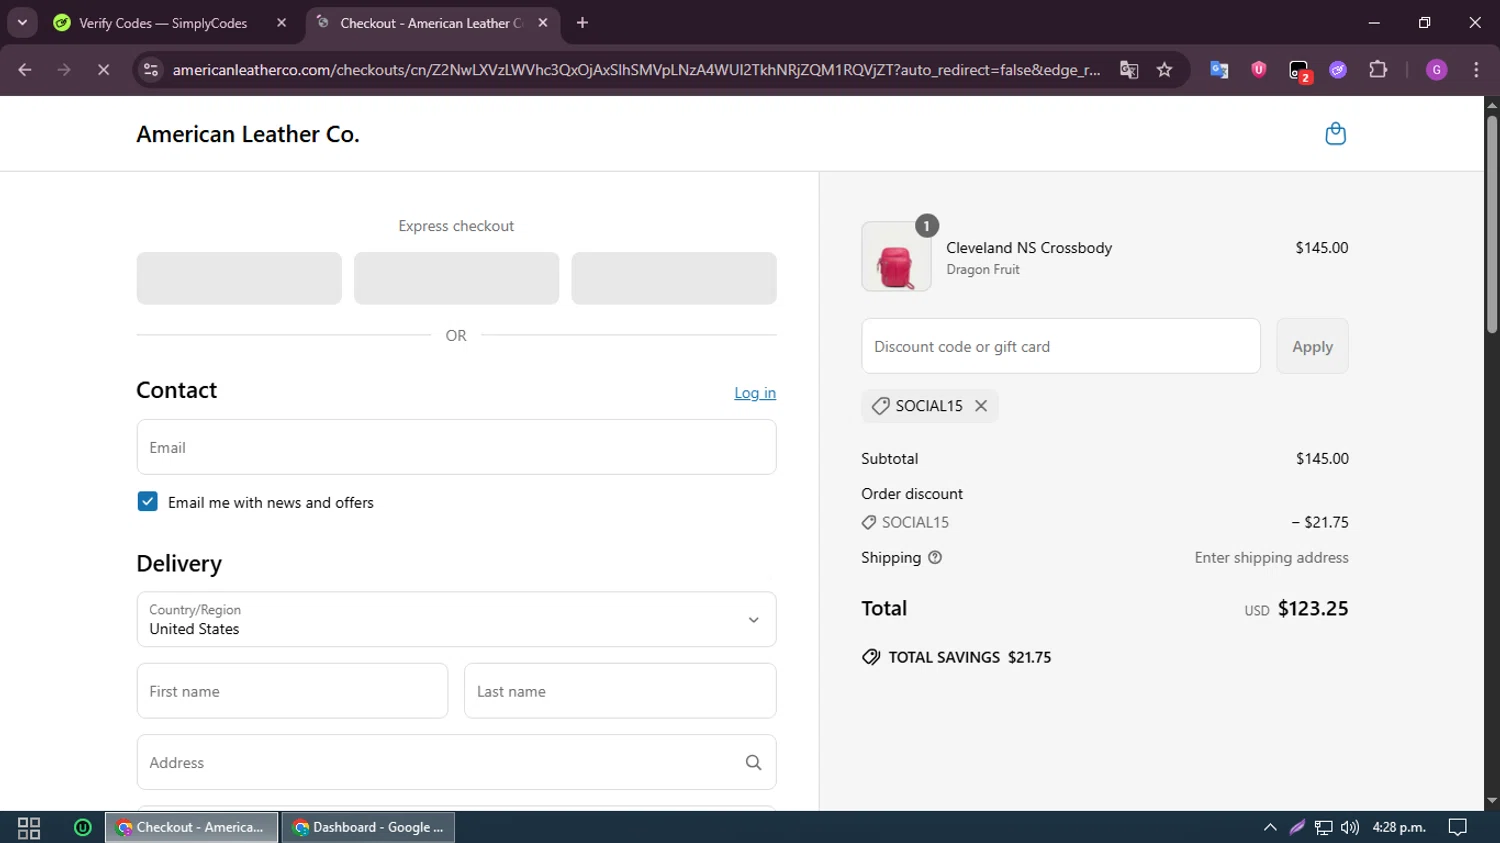
Task: Open the Windows Start button
Action: (29, 828)
